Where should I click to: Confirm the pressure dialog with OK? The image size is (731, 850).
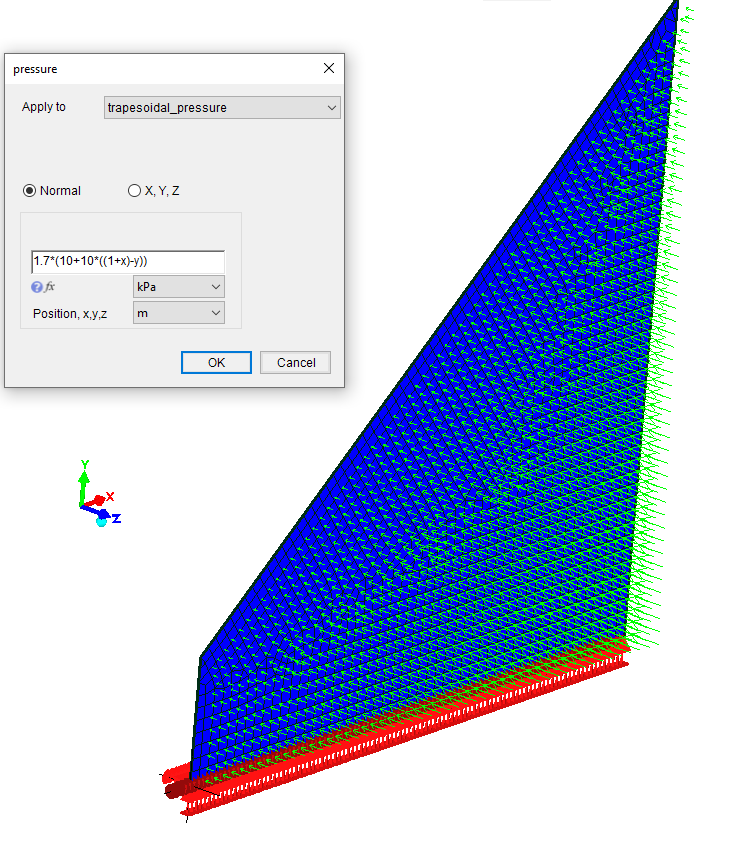click(216, 363)
